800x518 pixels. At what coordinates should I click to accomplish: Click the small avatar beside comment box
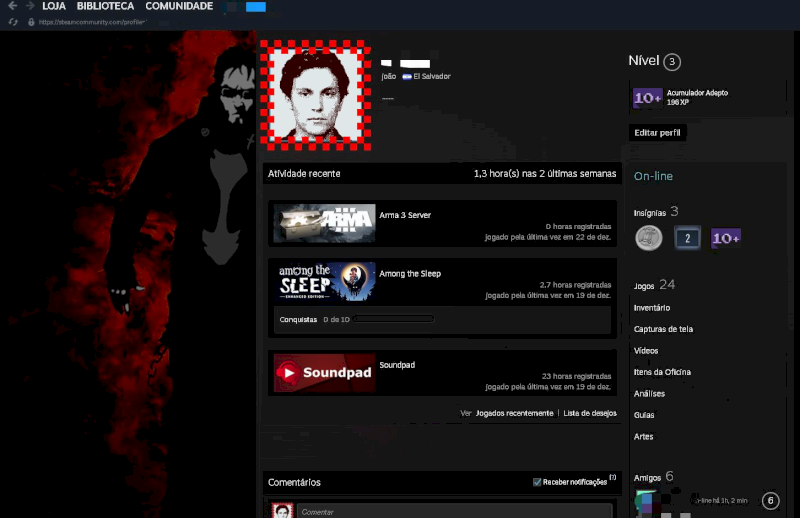[282, 511]
